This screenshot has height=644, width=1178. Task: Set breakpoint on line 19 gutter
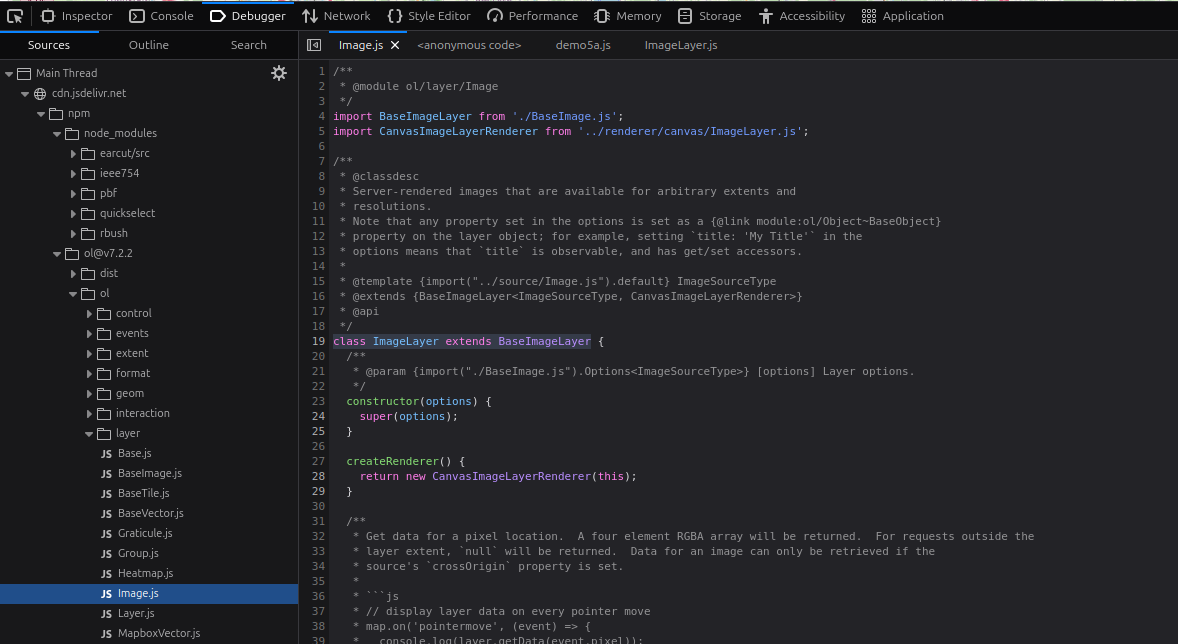coord(319,341)
